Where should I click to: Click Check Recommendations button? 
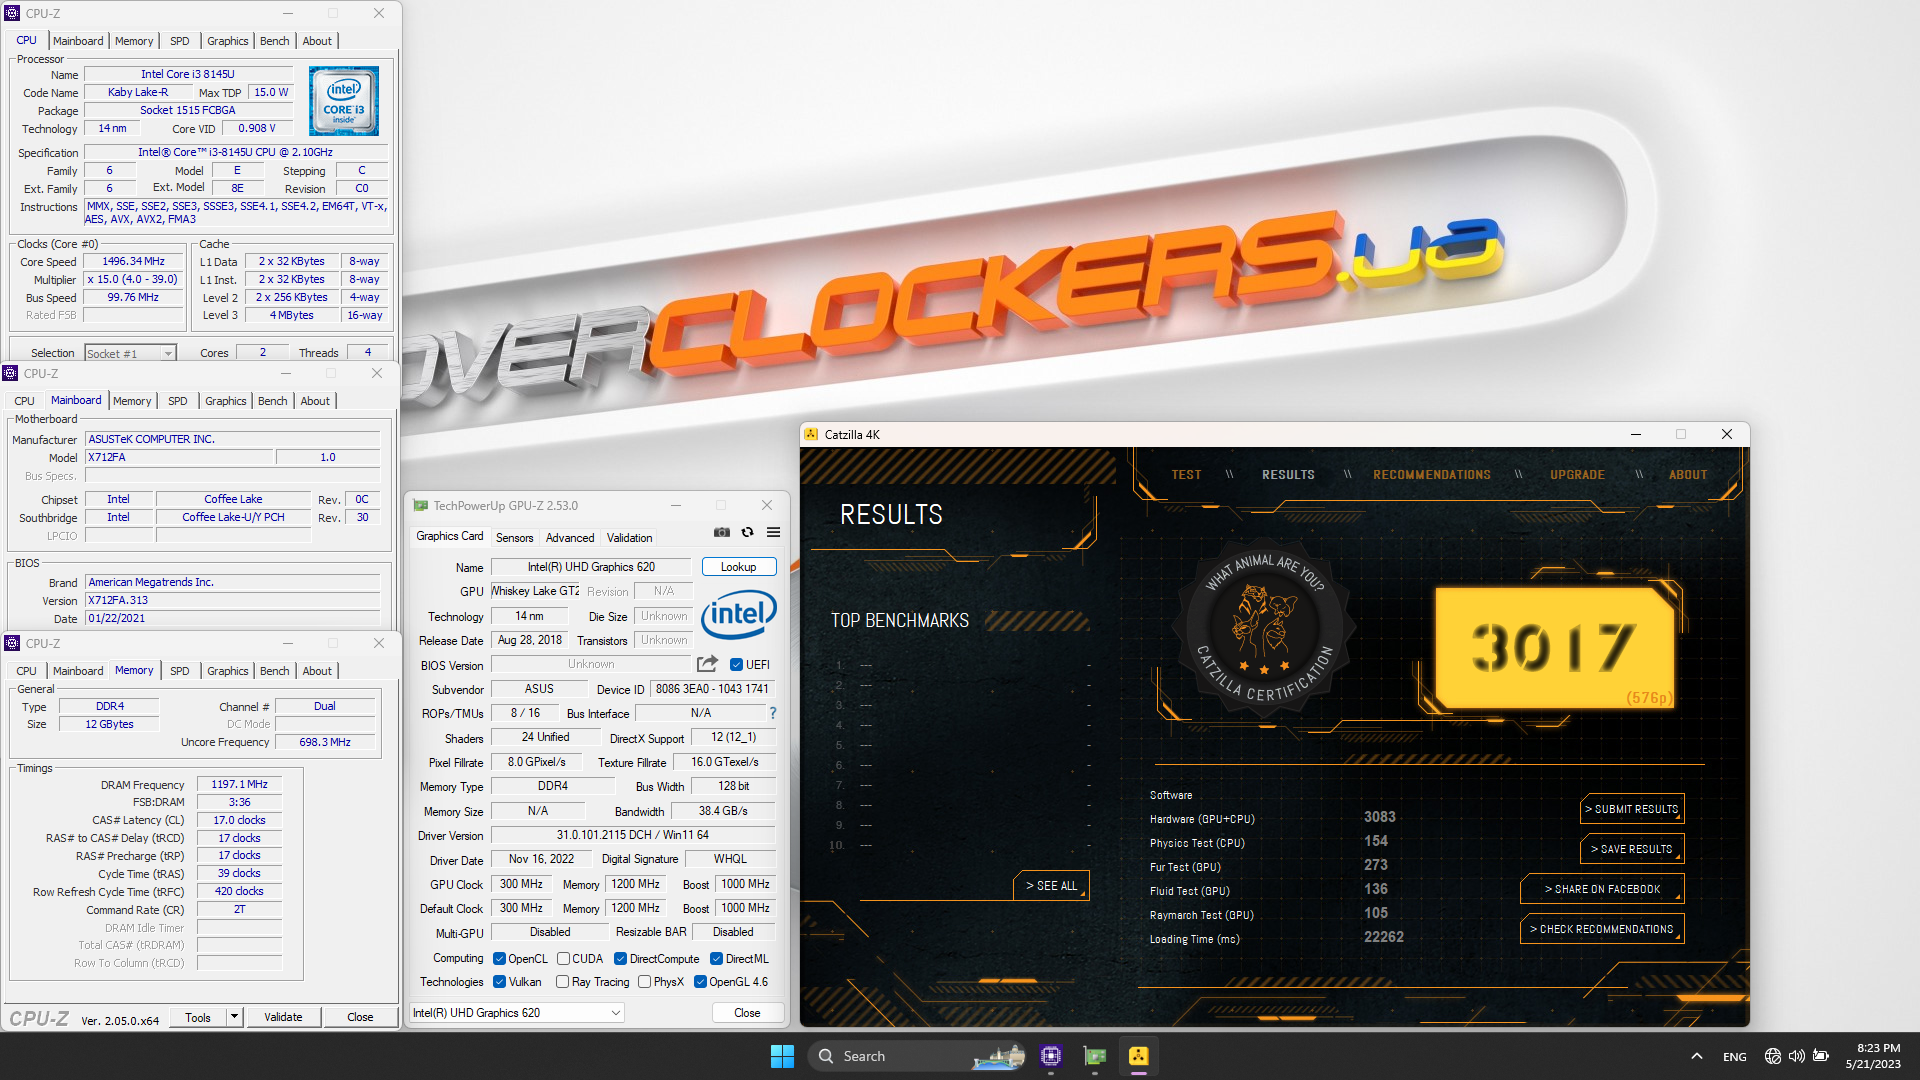click(x=1602, y=929)
